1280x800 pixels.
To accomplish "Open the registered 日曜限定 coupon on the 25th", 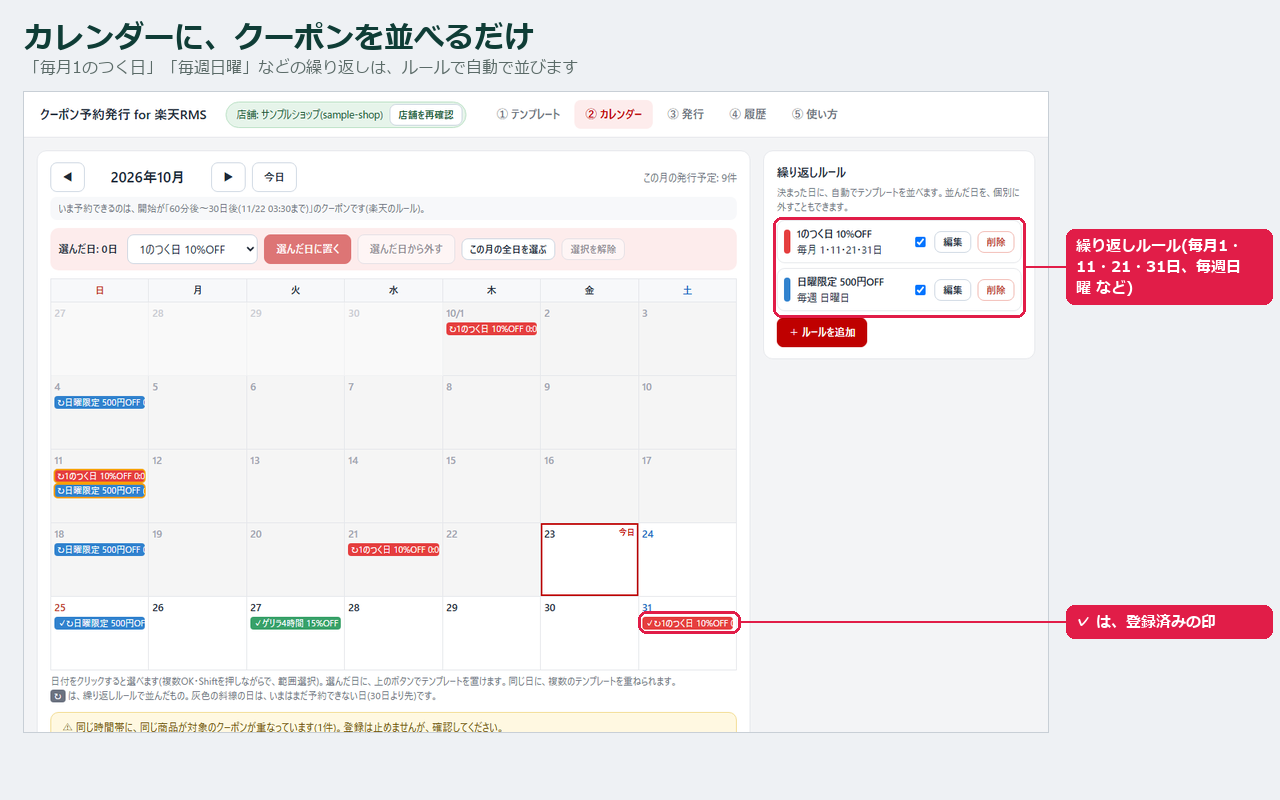I will tap(99, 624).
